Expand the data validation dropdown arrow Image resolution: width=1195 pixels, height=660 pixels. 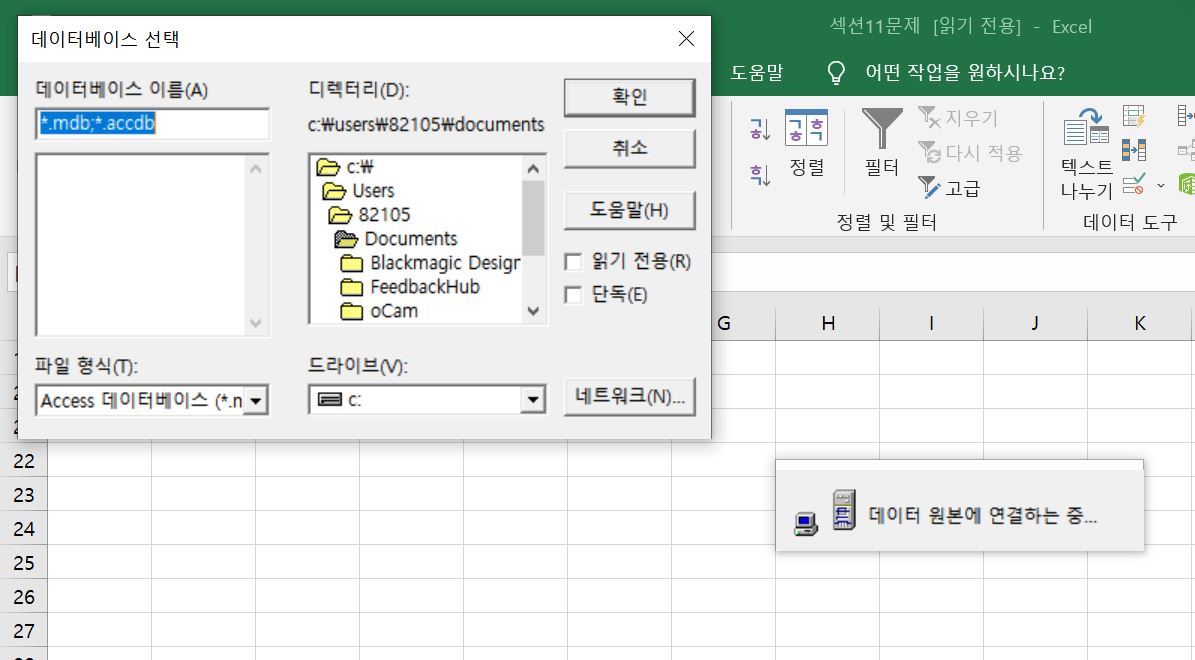coord(1161,185)
